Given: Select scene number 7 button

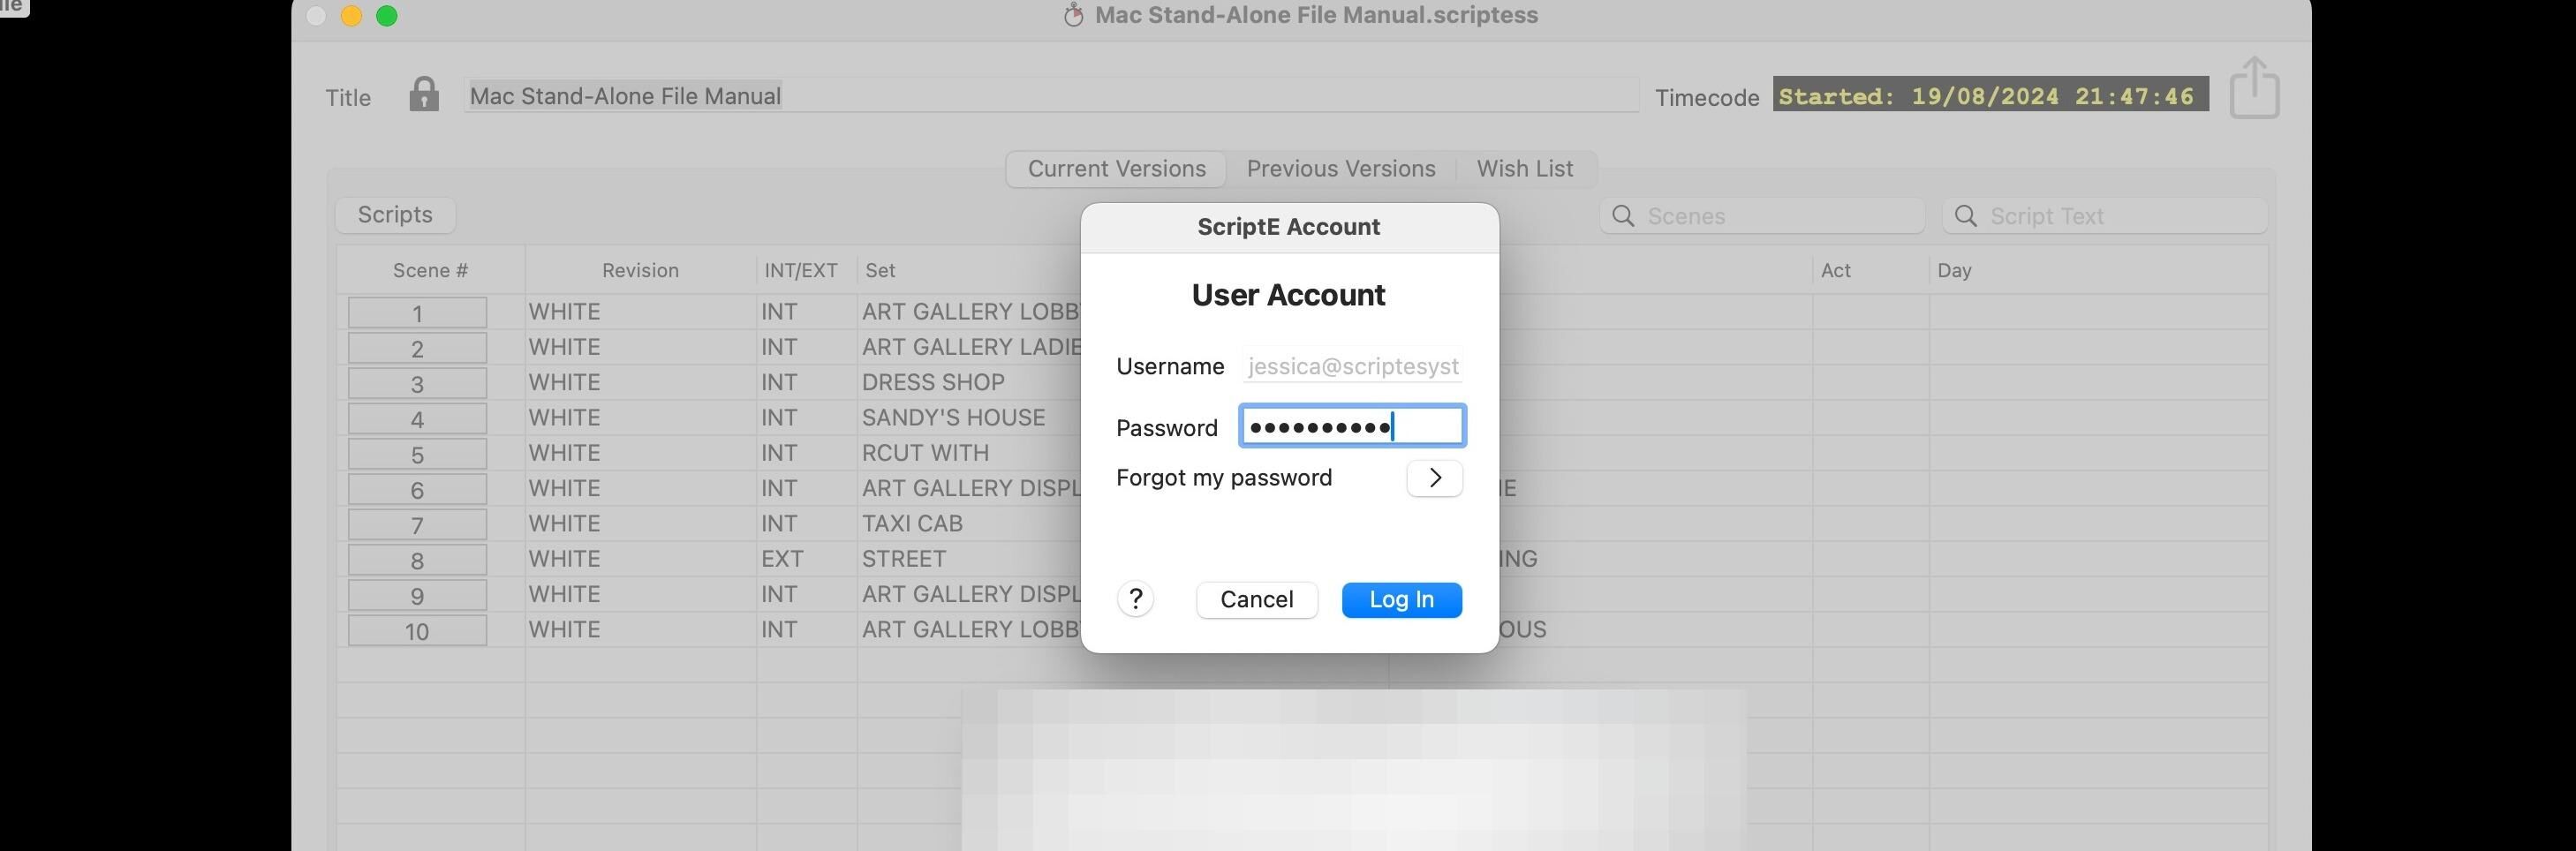Looking at the screenshot, I should point(417,524).
